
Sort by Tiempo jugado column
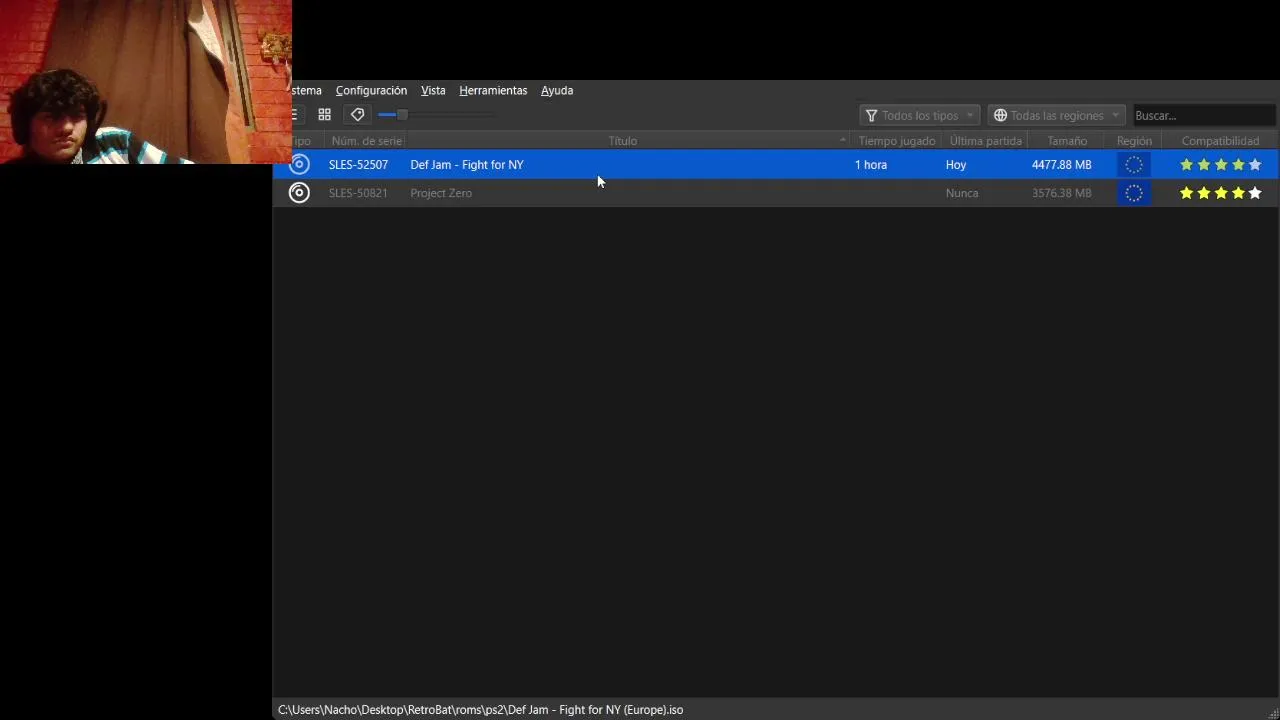[896, 141]
